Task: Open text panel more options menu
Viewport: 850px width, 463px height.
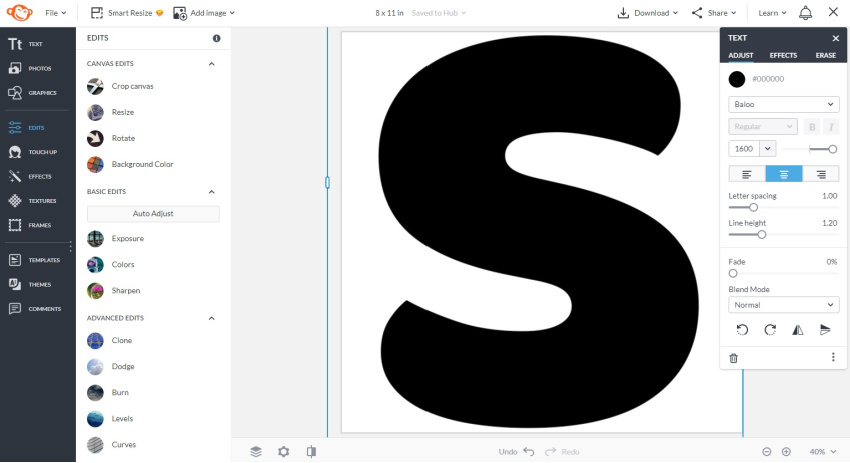Action: (x=833, y=357)
